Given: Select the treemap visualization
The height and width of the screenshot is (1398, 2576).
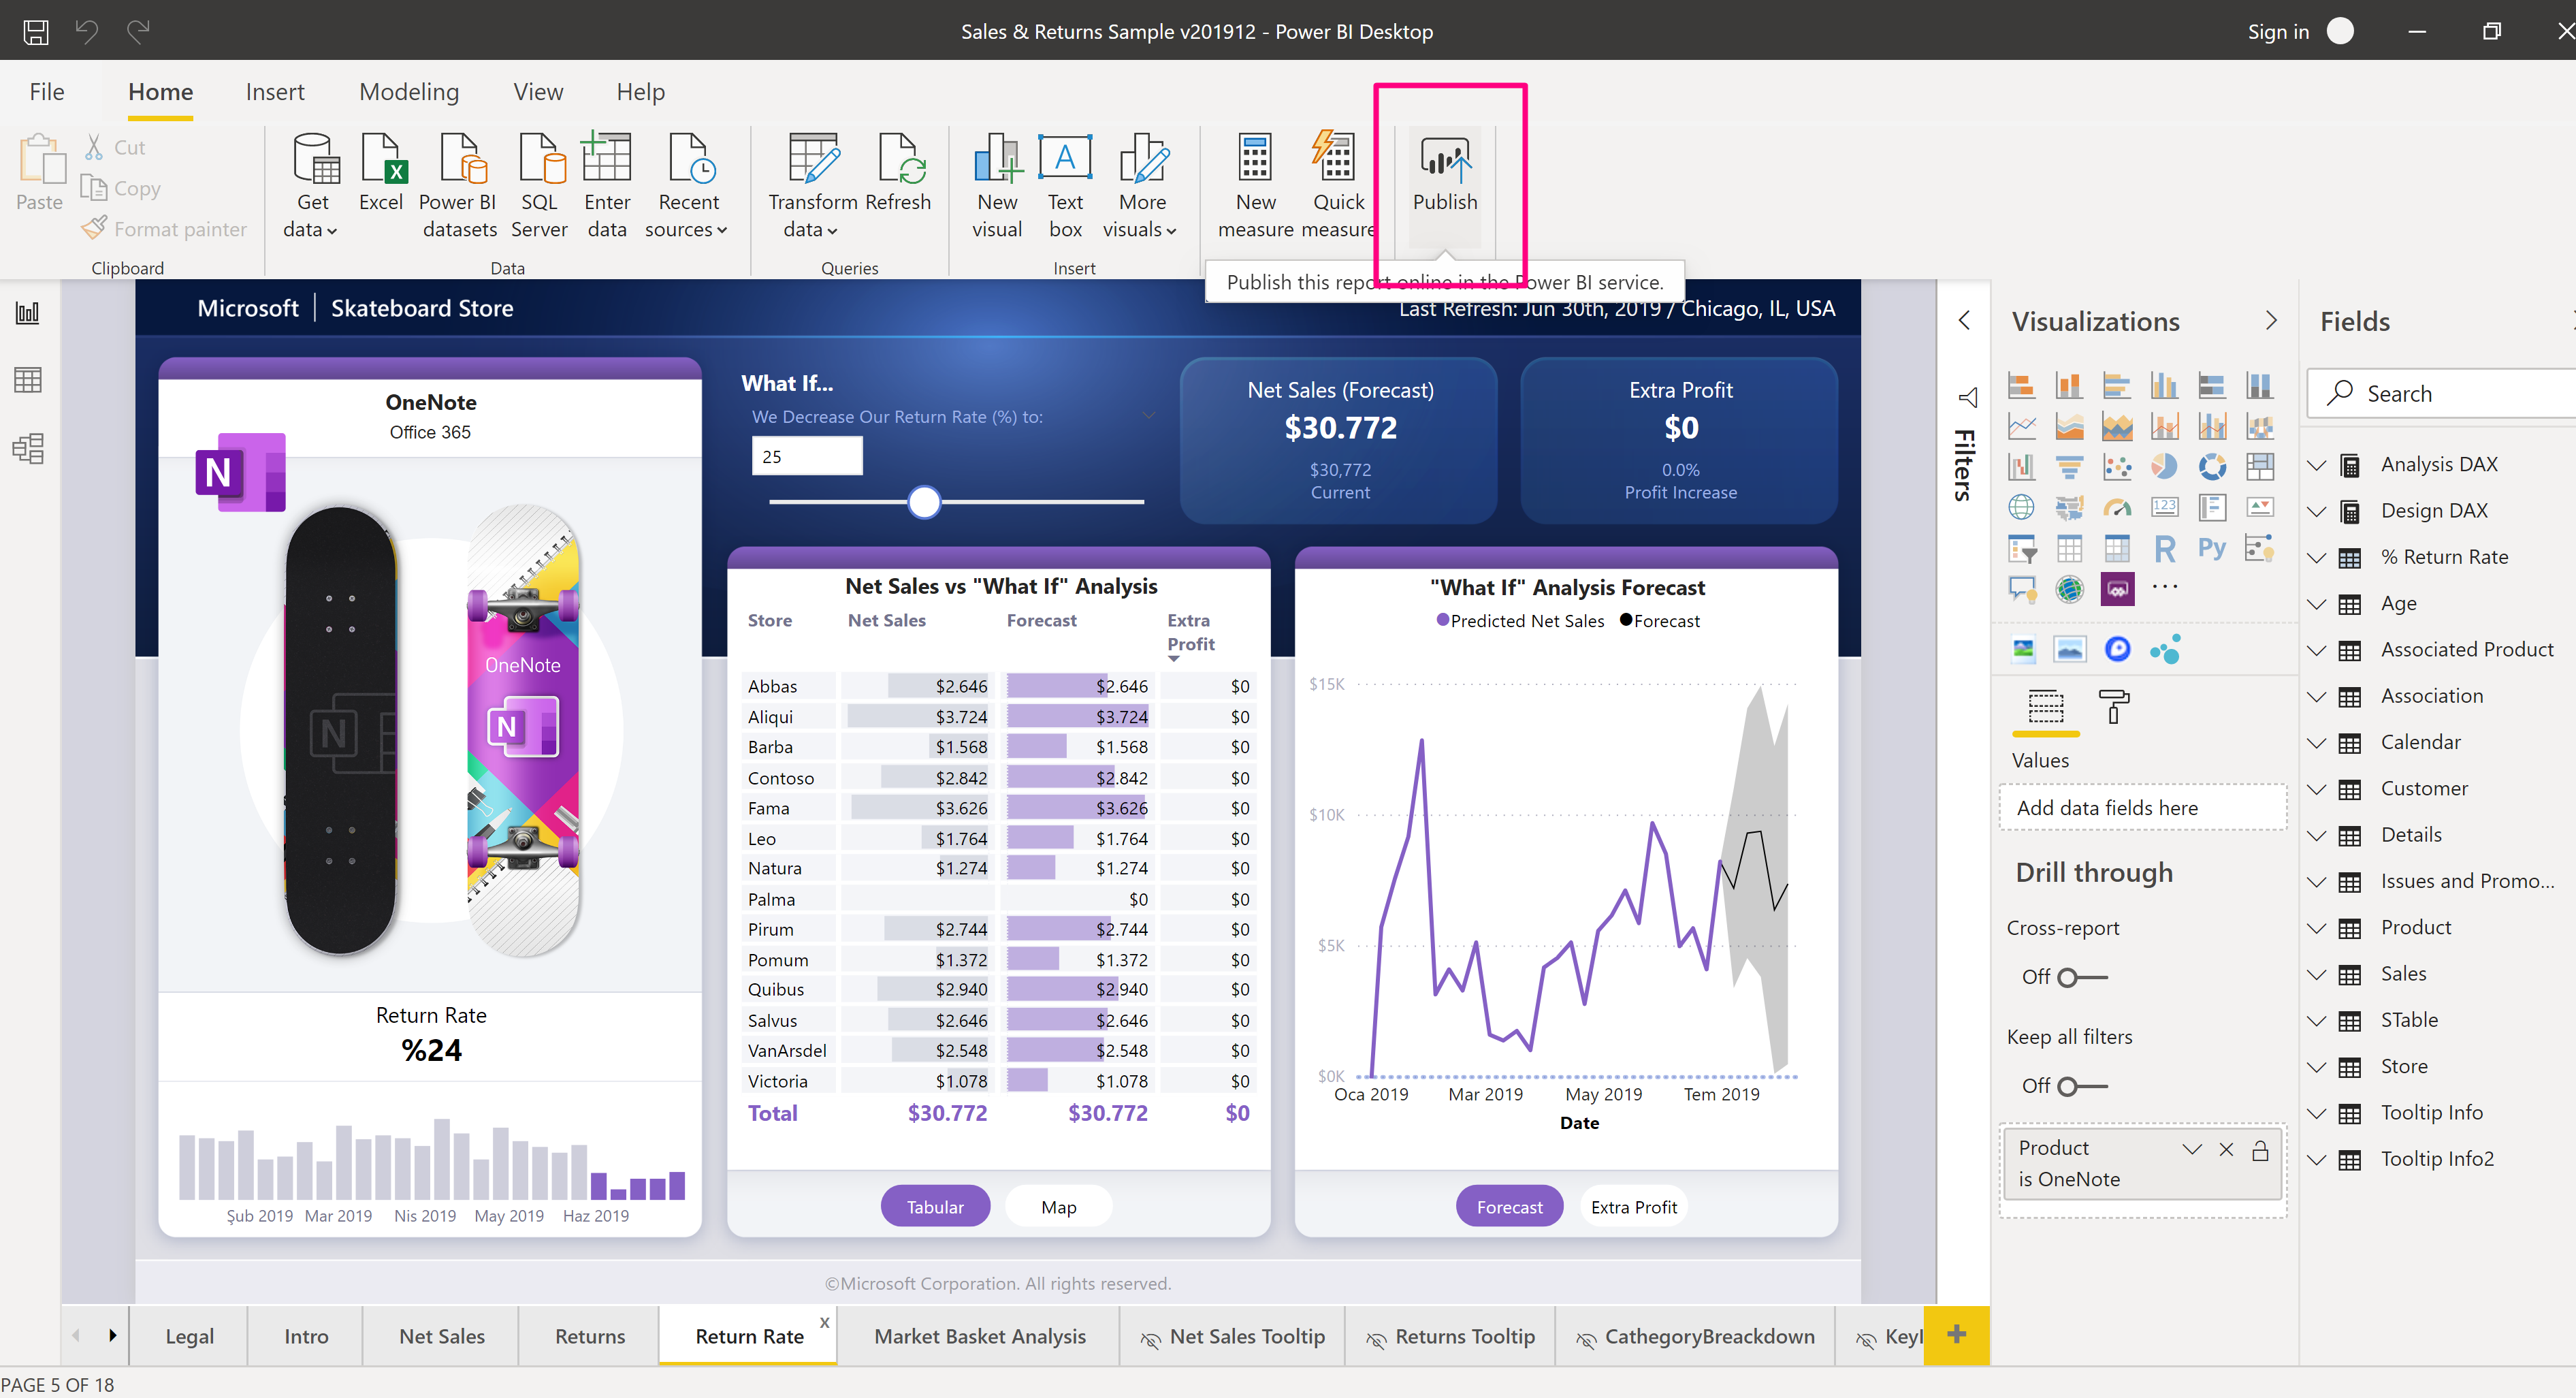Looking at the screenshot, I should point(2259,466).
